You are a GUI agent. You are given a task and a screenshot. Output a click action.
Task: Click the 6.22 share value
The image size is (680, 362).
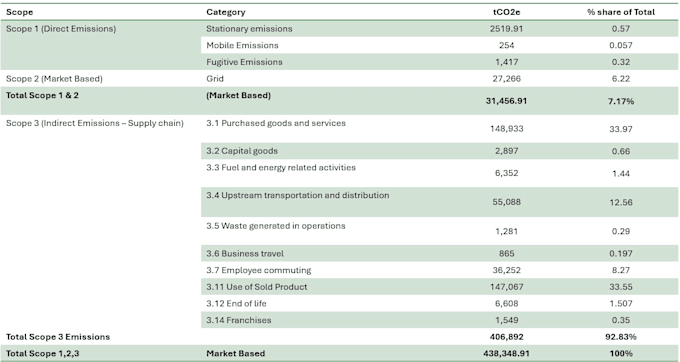[x=621, y=78]
